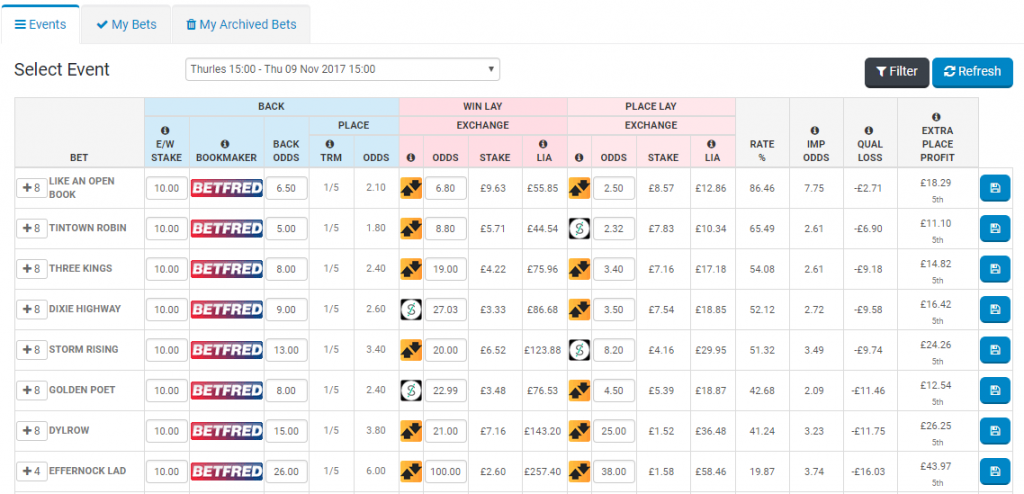The width and height of the screenshot is (1024, 494).
Task: Save the TINTOWN ROBIN bet
Action: tap(995, 229)
